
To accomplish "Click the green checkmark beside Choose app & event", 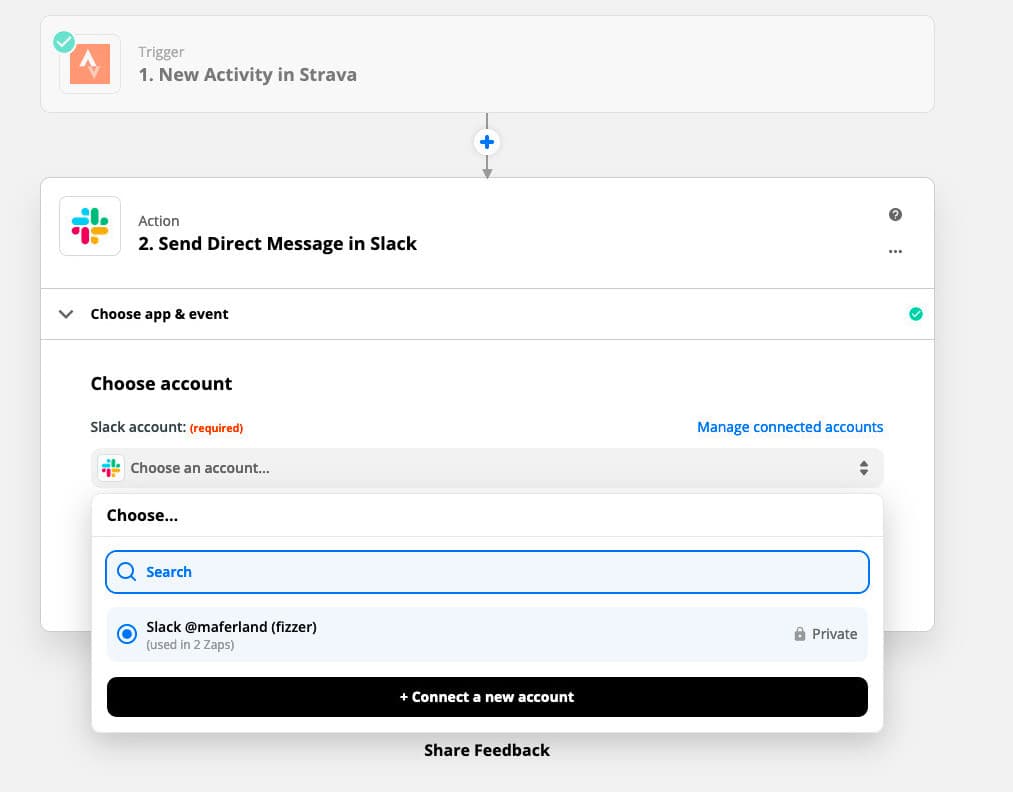I will (x=916, y=313).
